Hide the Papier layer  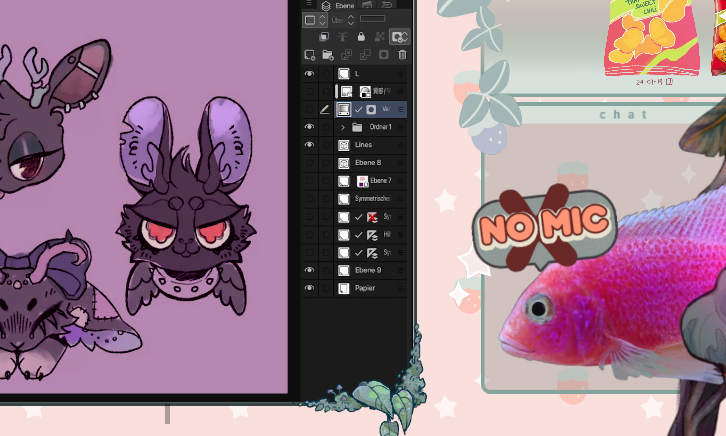pos(309,288)
